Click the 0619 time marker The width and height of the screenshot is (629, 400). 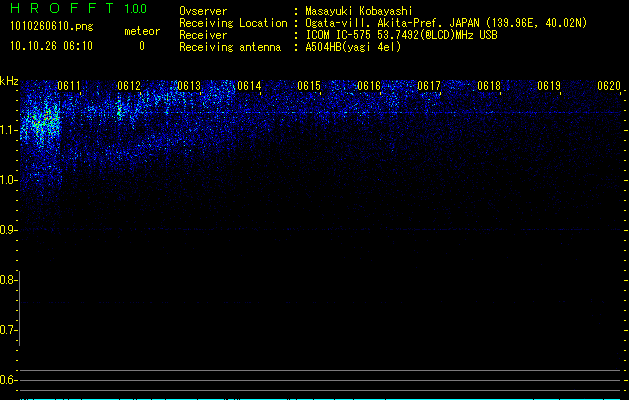coord(549,86)
